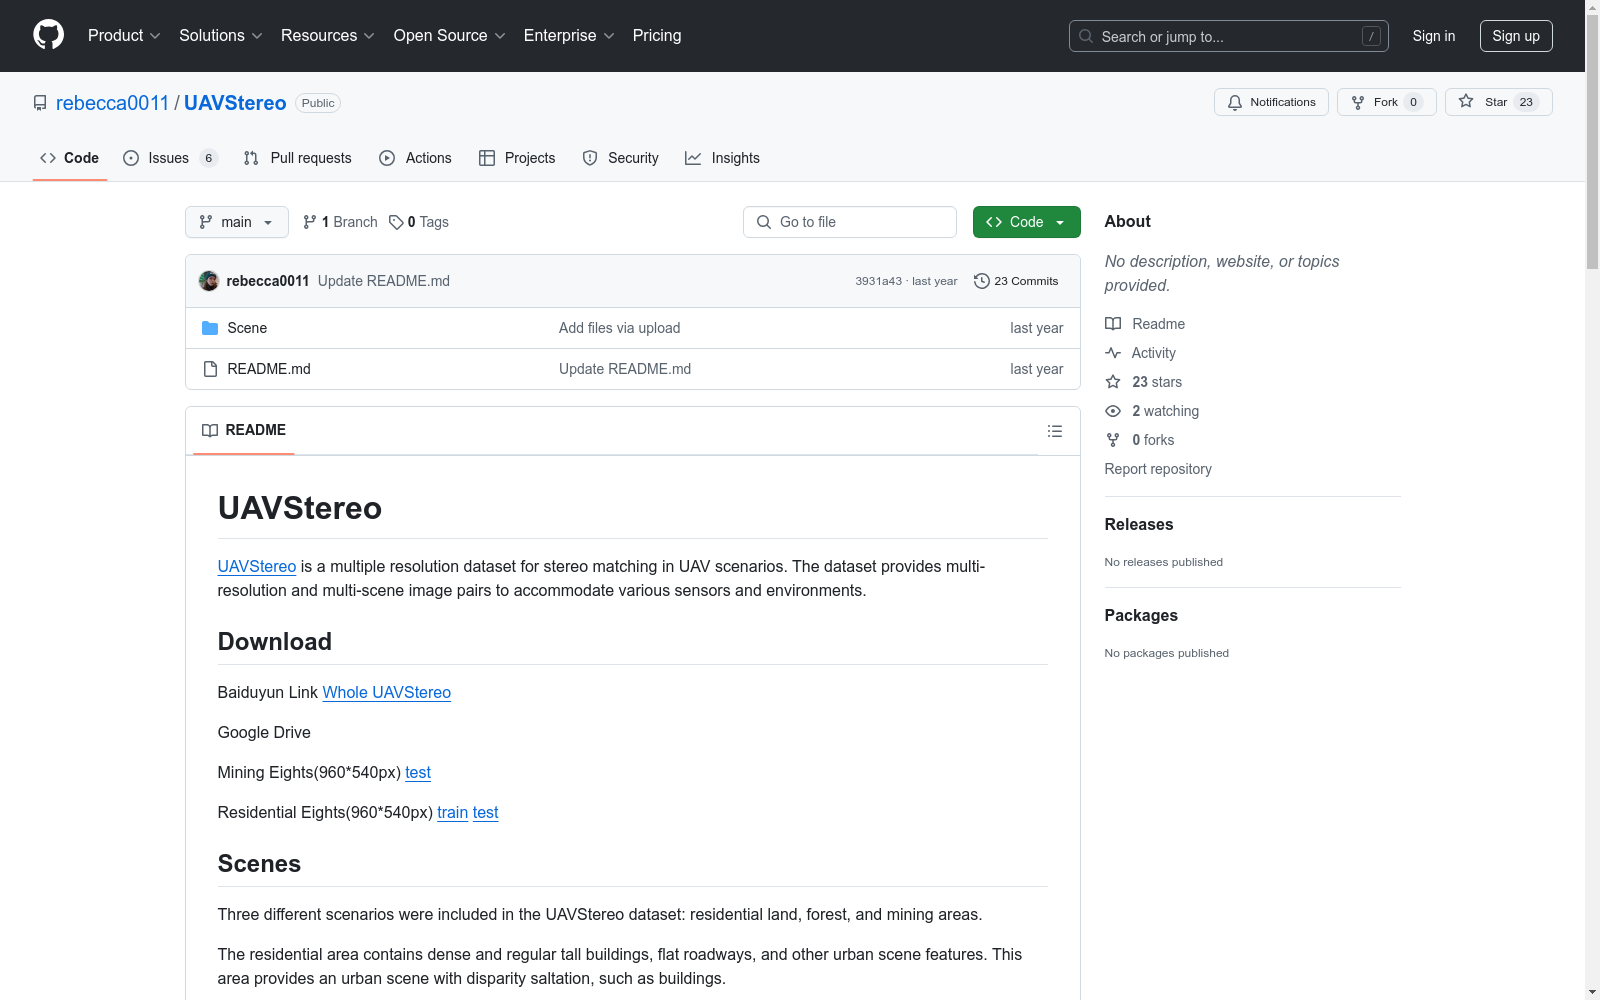Select the Code tab
This screenshot has width=1600, height=1000.
pyautogui.click(x=70, y=158)
